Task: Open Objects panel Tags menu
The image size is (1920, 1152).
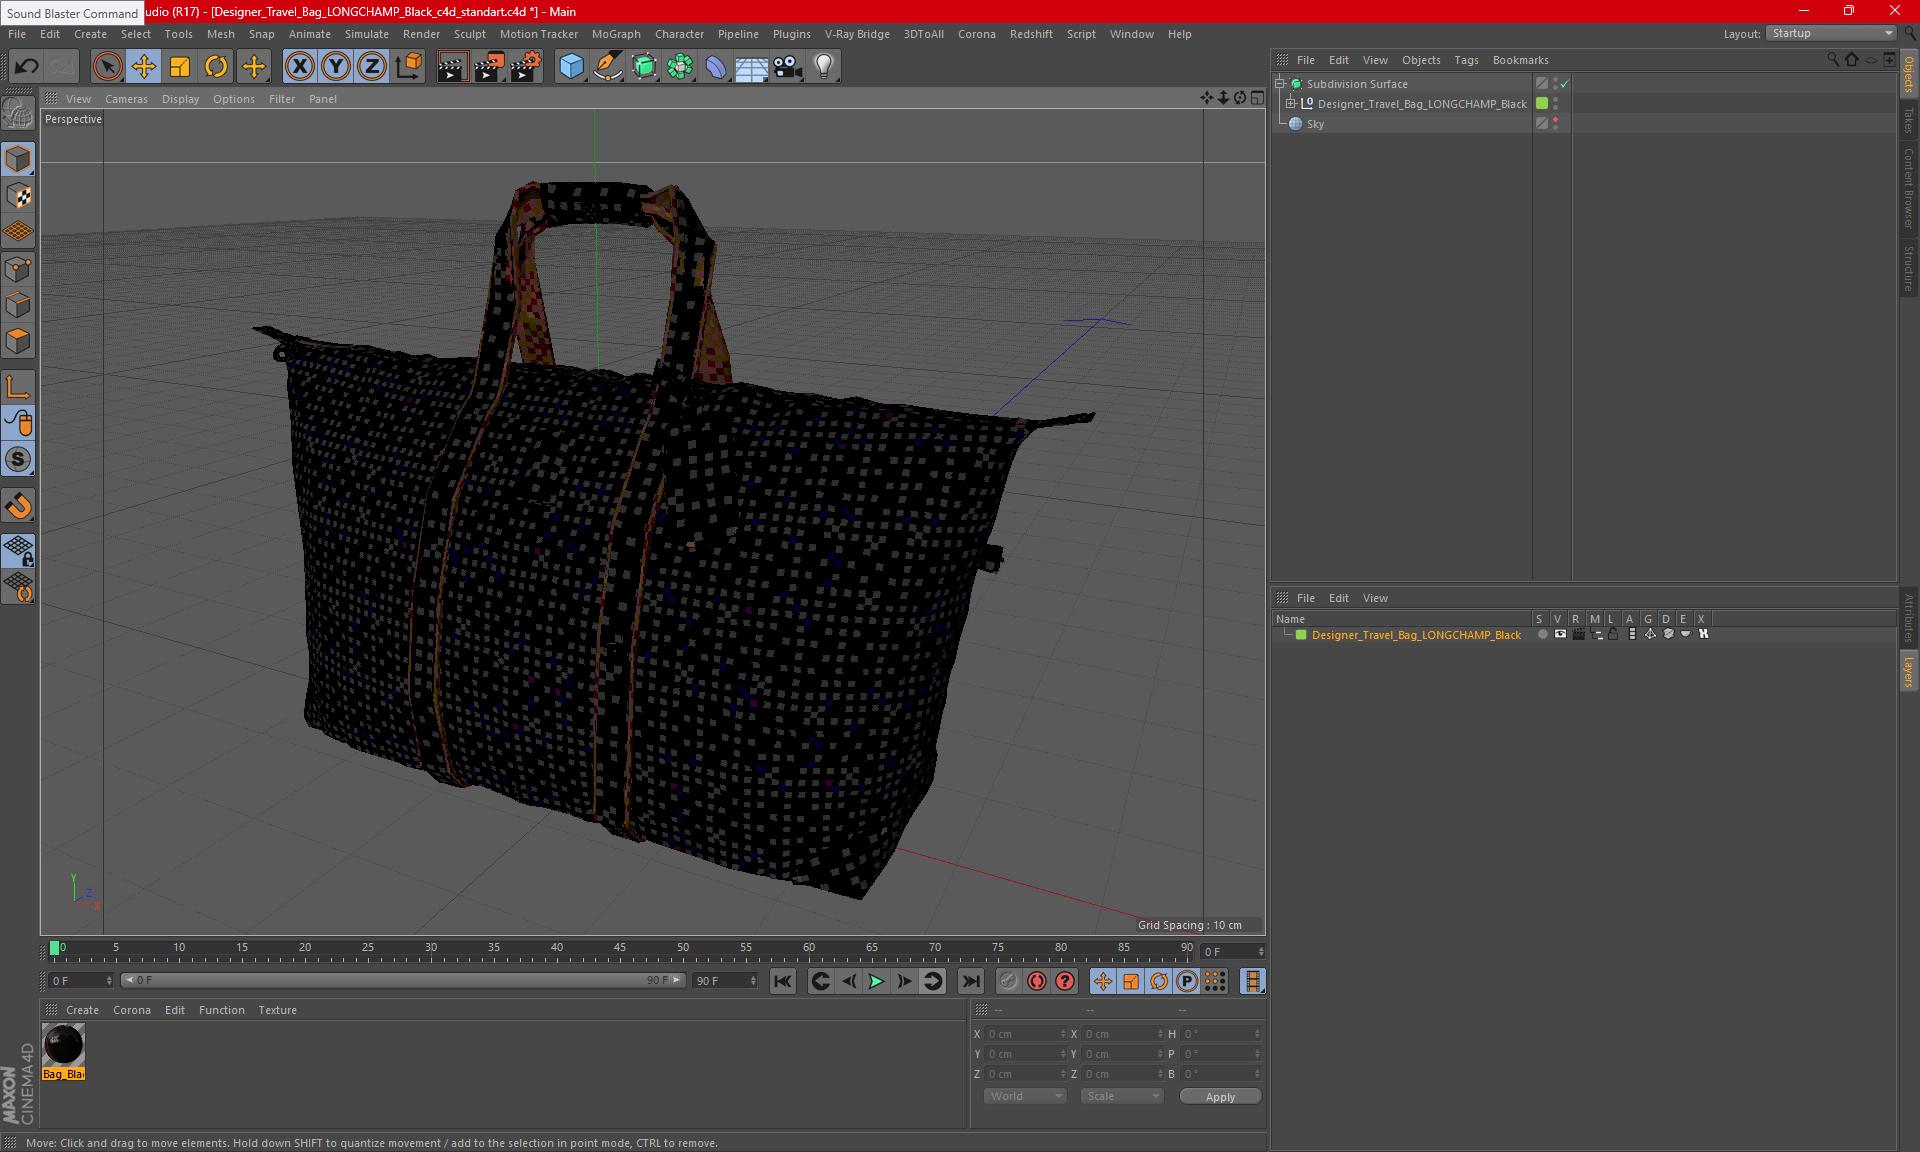Action: 1466,60
